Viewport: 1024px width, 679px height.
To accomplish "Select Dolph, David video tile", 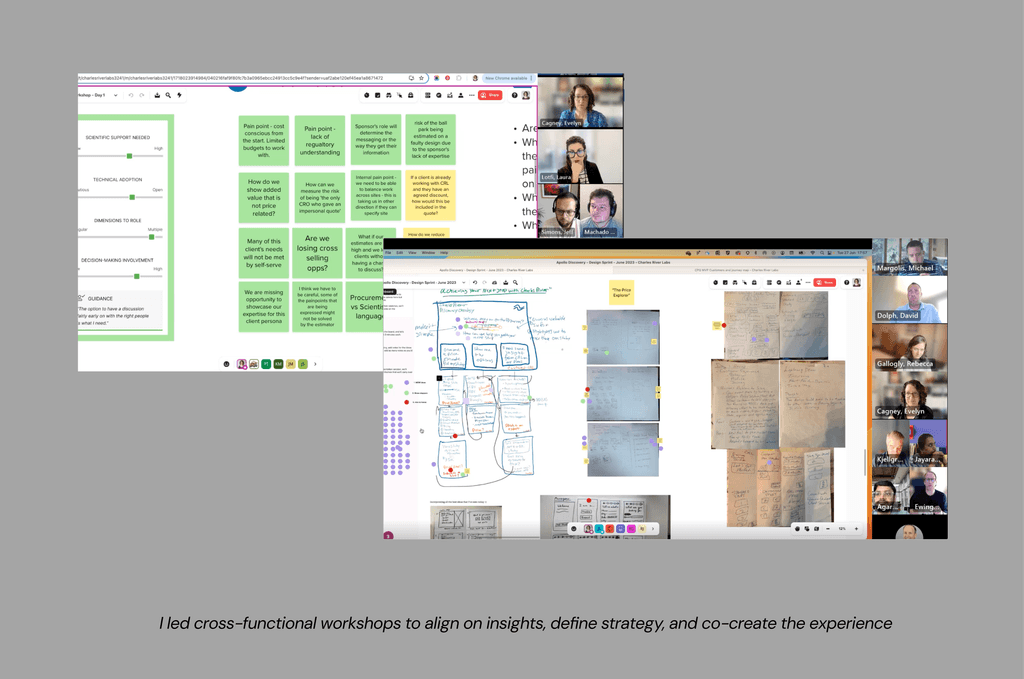I will [910, 299].
